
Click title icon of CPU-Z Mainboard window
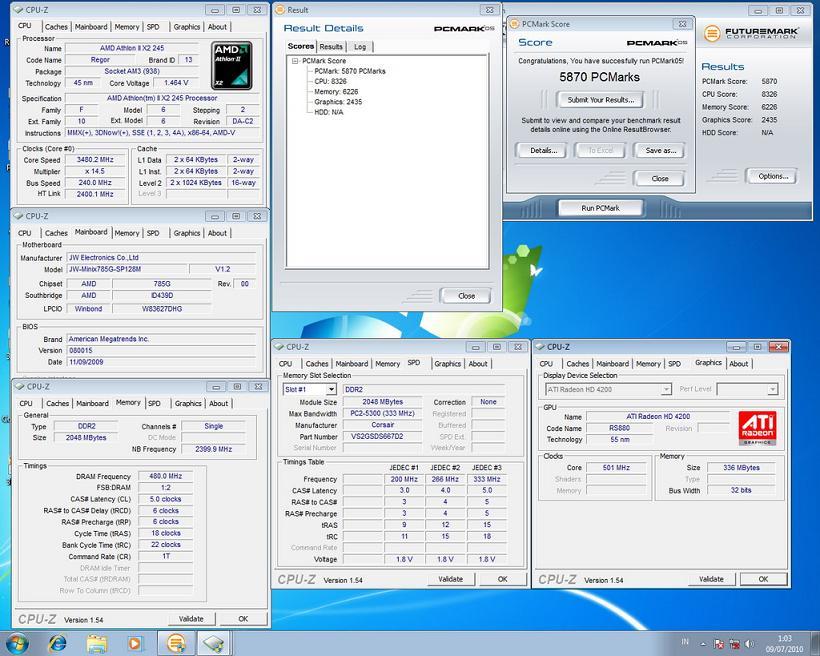(18, 216)
